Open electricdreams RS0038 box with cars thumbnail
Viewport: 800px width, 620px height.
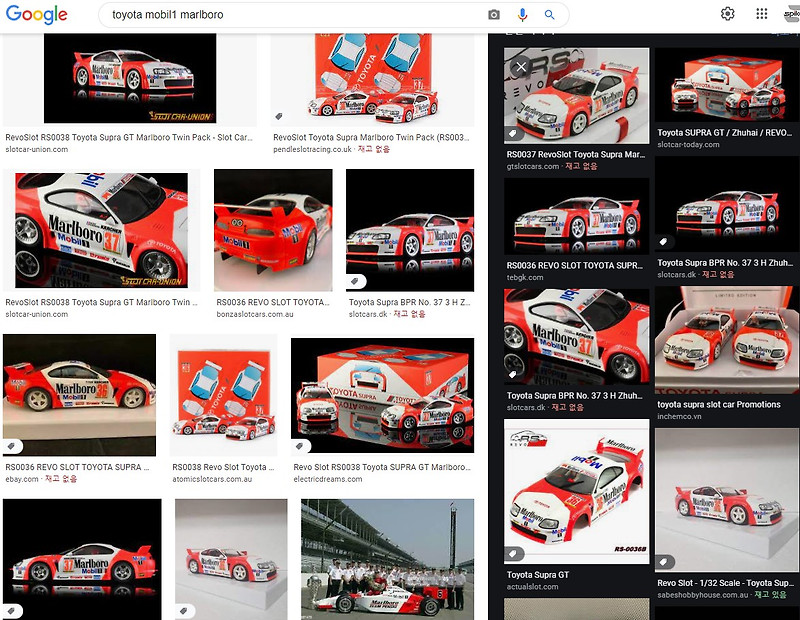pos(383,395)
